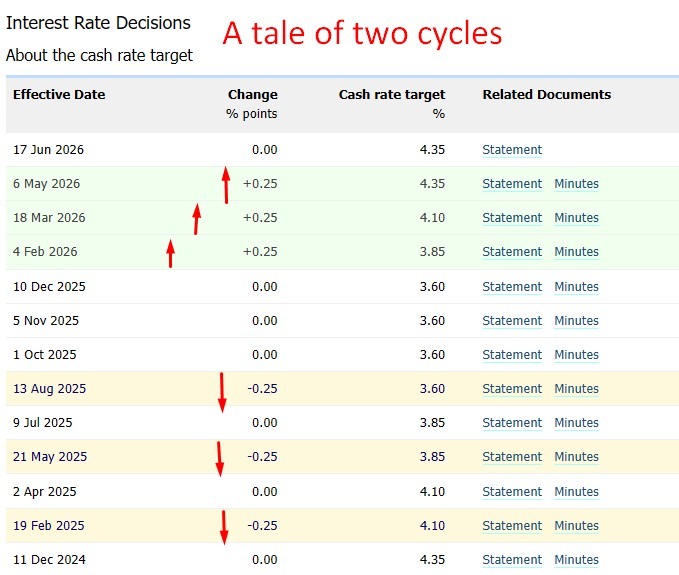679x575 pixels.
Task: Open the Minutes for 19 Feb 2025
Action: tap(576, 526)
